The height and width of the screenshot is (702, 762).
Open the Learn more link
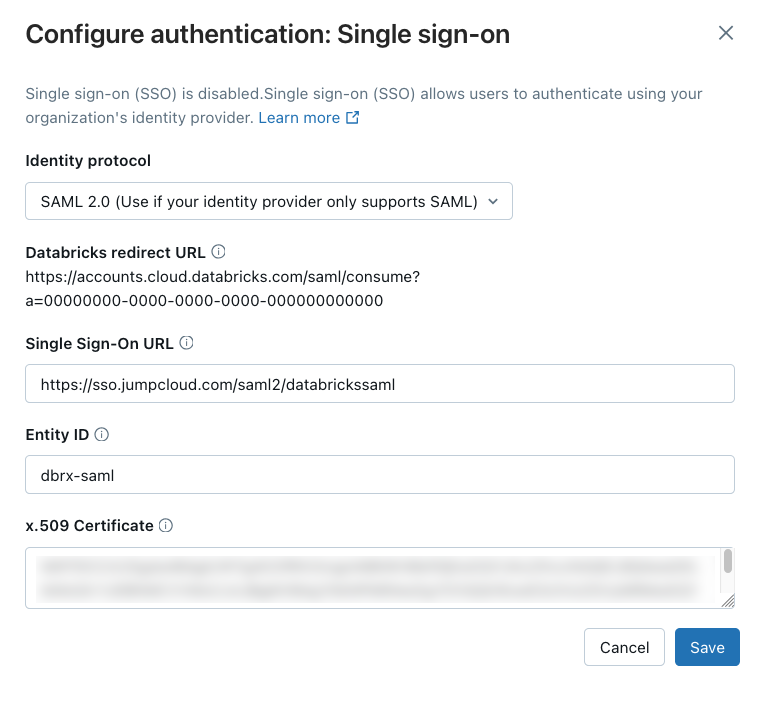click(x=299, y=118)
